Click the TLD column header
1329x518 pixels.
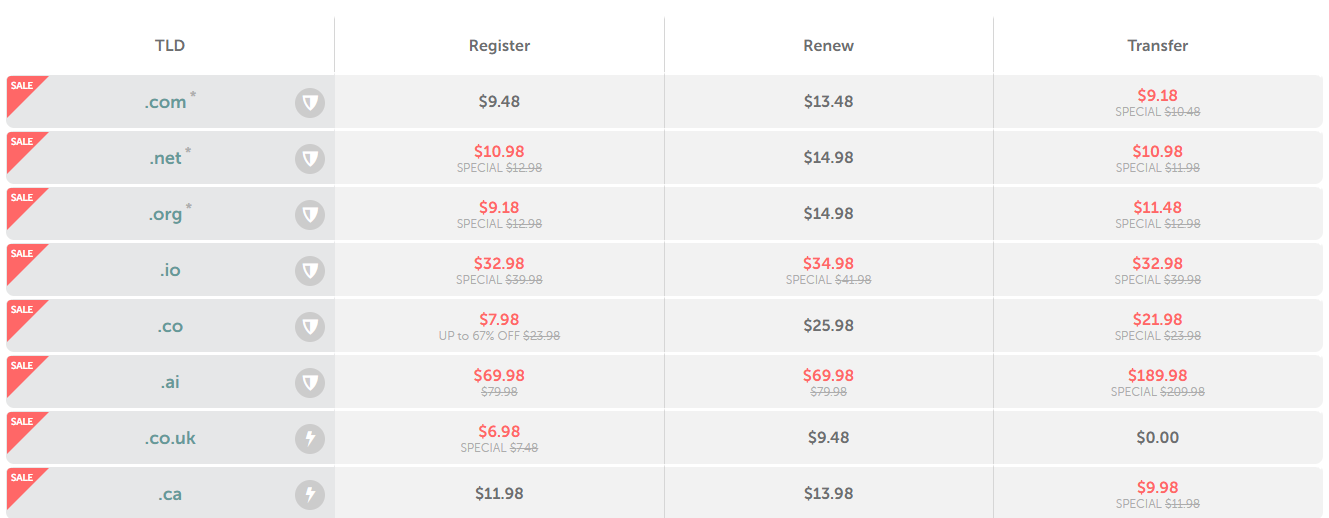[x=170, y=45]
